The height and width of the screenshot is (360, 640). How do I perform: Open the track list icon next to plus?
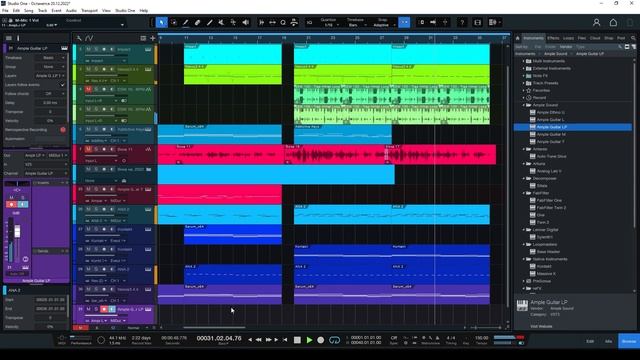tap(143, 38)
